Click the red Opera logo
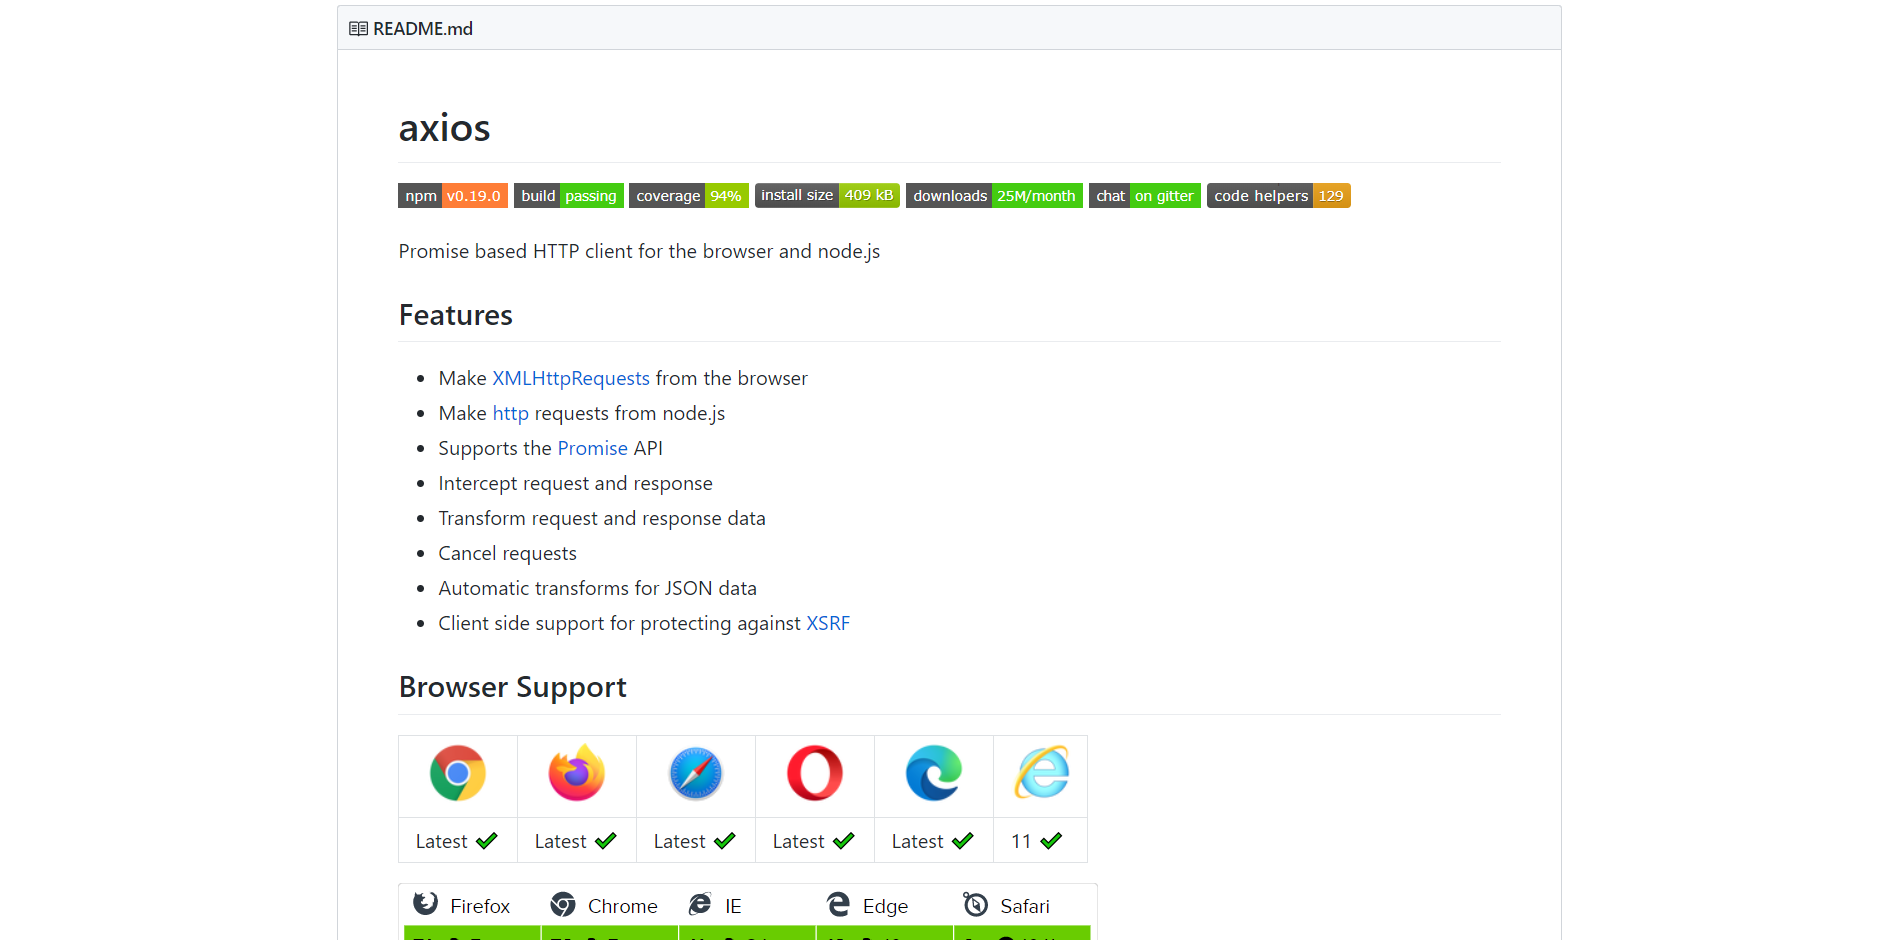Screen dimensions: 1893x940 tap(815, 773)
